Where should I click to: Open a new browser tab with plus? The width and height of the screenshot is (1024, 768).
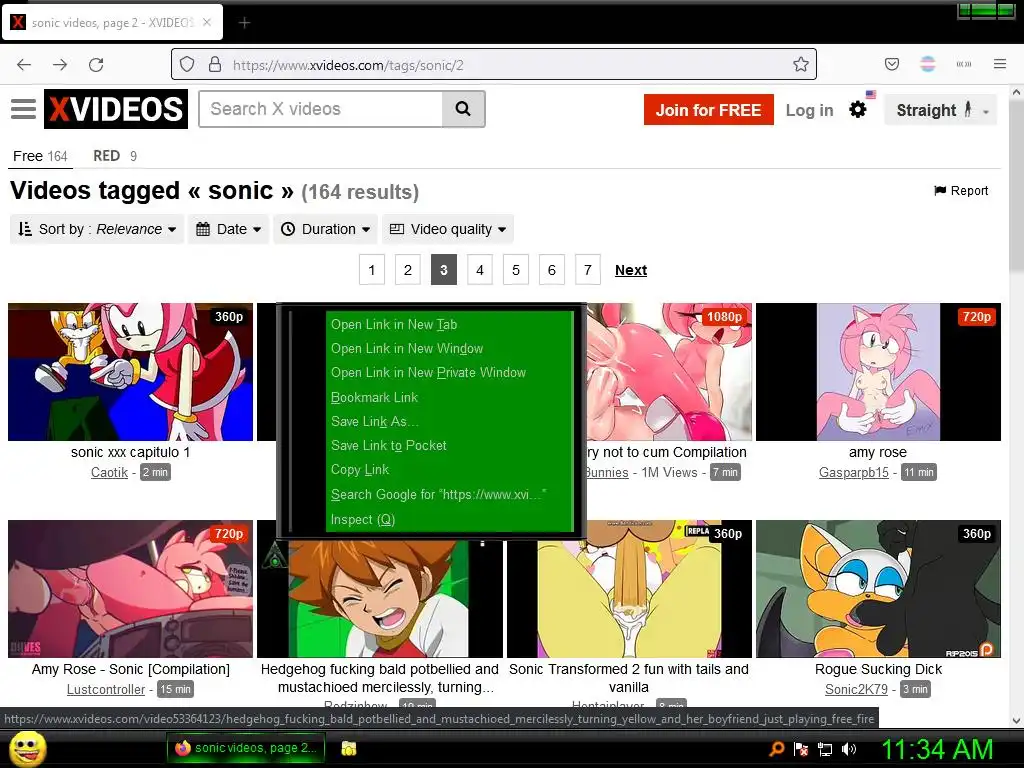[x=244, y=23]
